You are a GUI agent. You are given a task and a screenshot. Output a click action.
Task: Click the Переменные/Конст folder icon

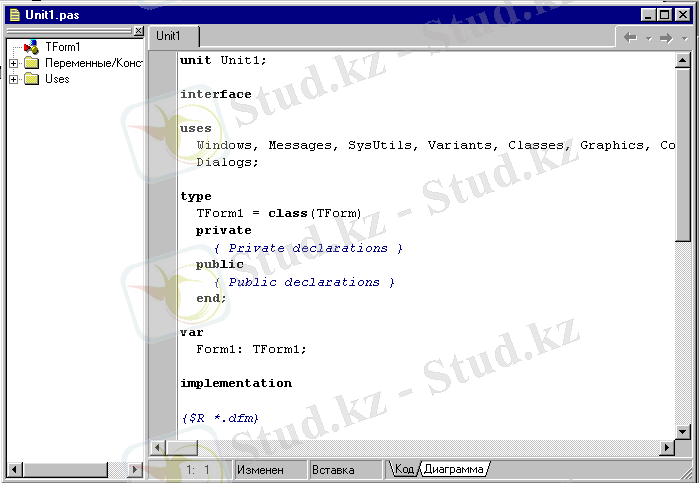point(32,63)
